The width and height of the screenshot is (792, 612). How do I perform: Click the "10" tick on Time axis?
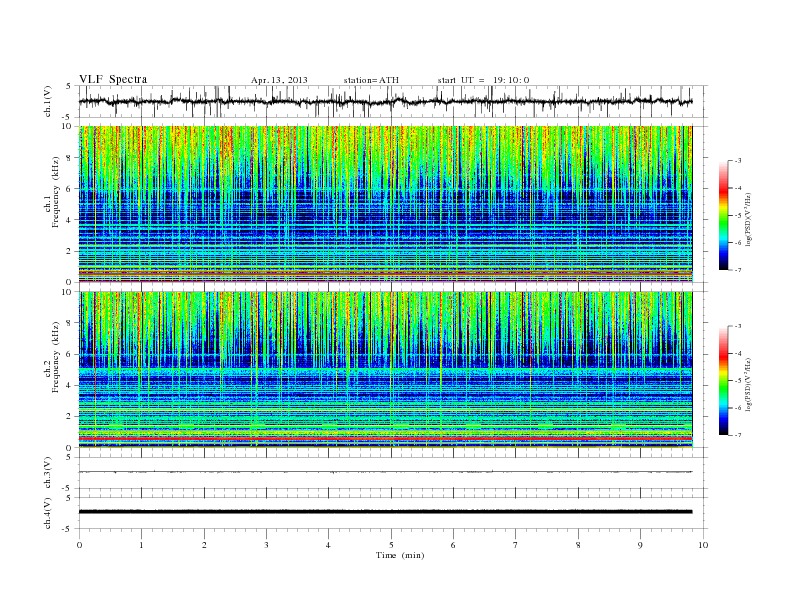(x=703, y=545)
